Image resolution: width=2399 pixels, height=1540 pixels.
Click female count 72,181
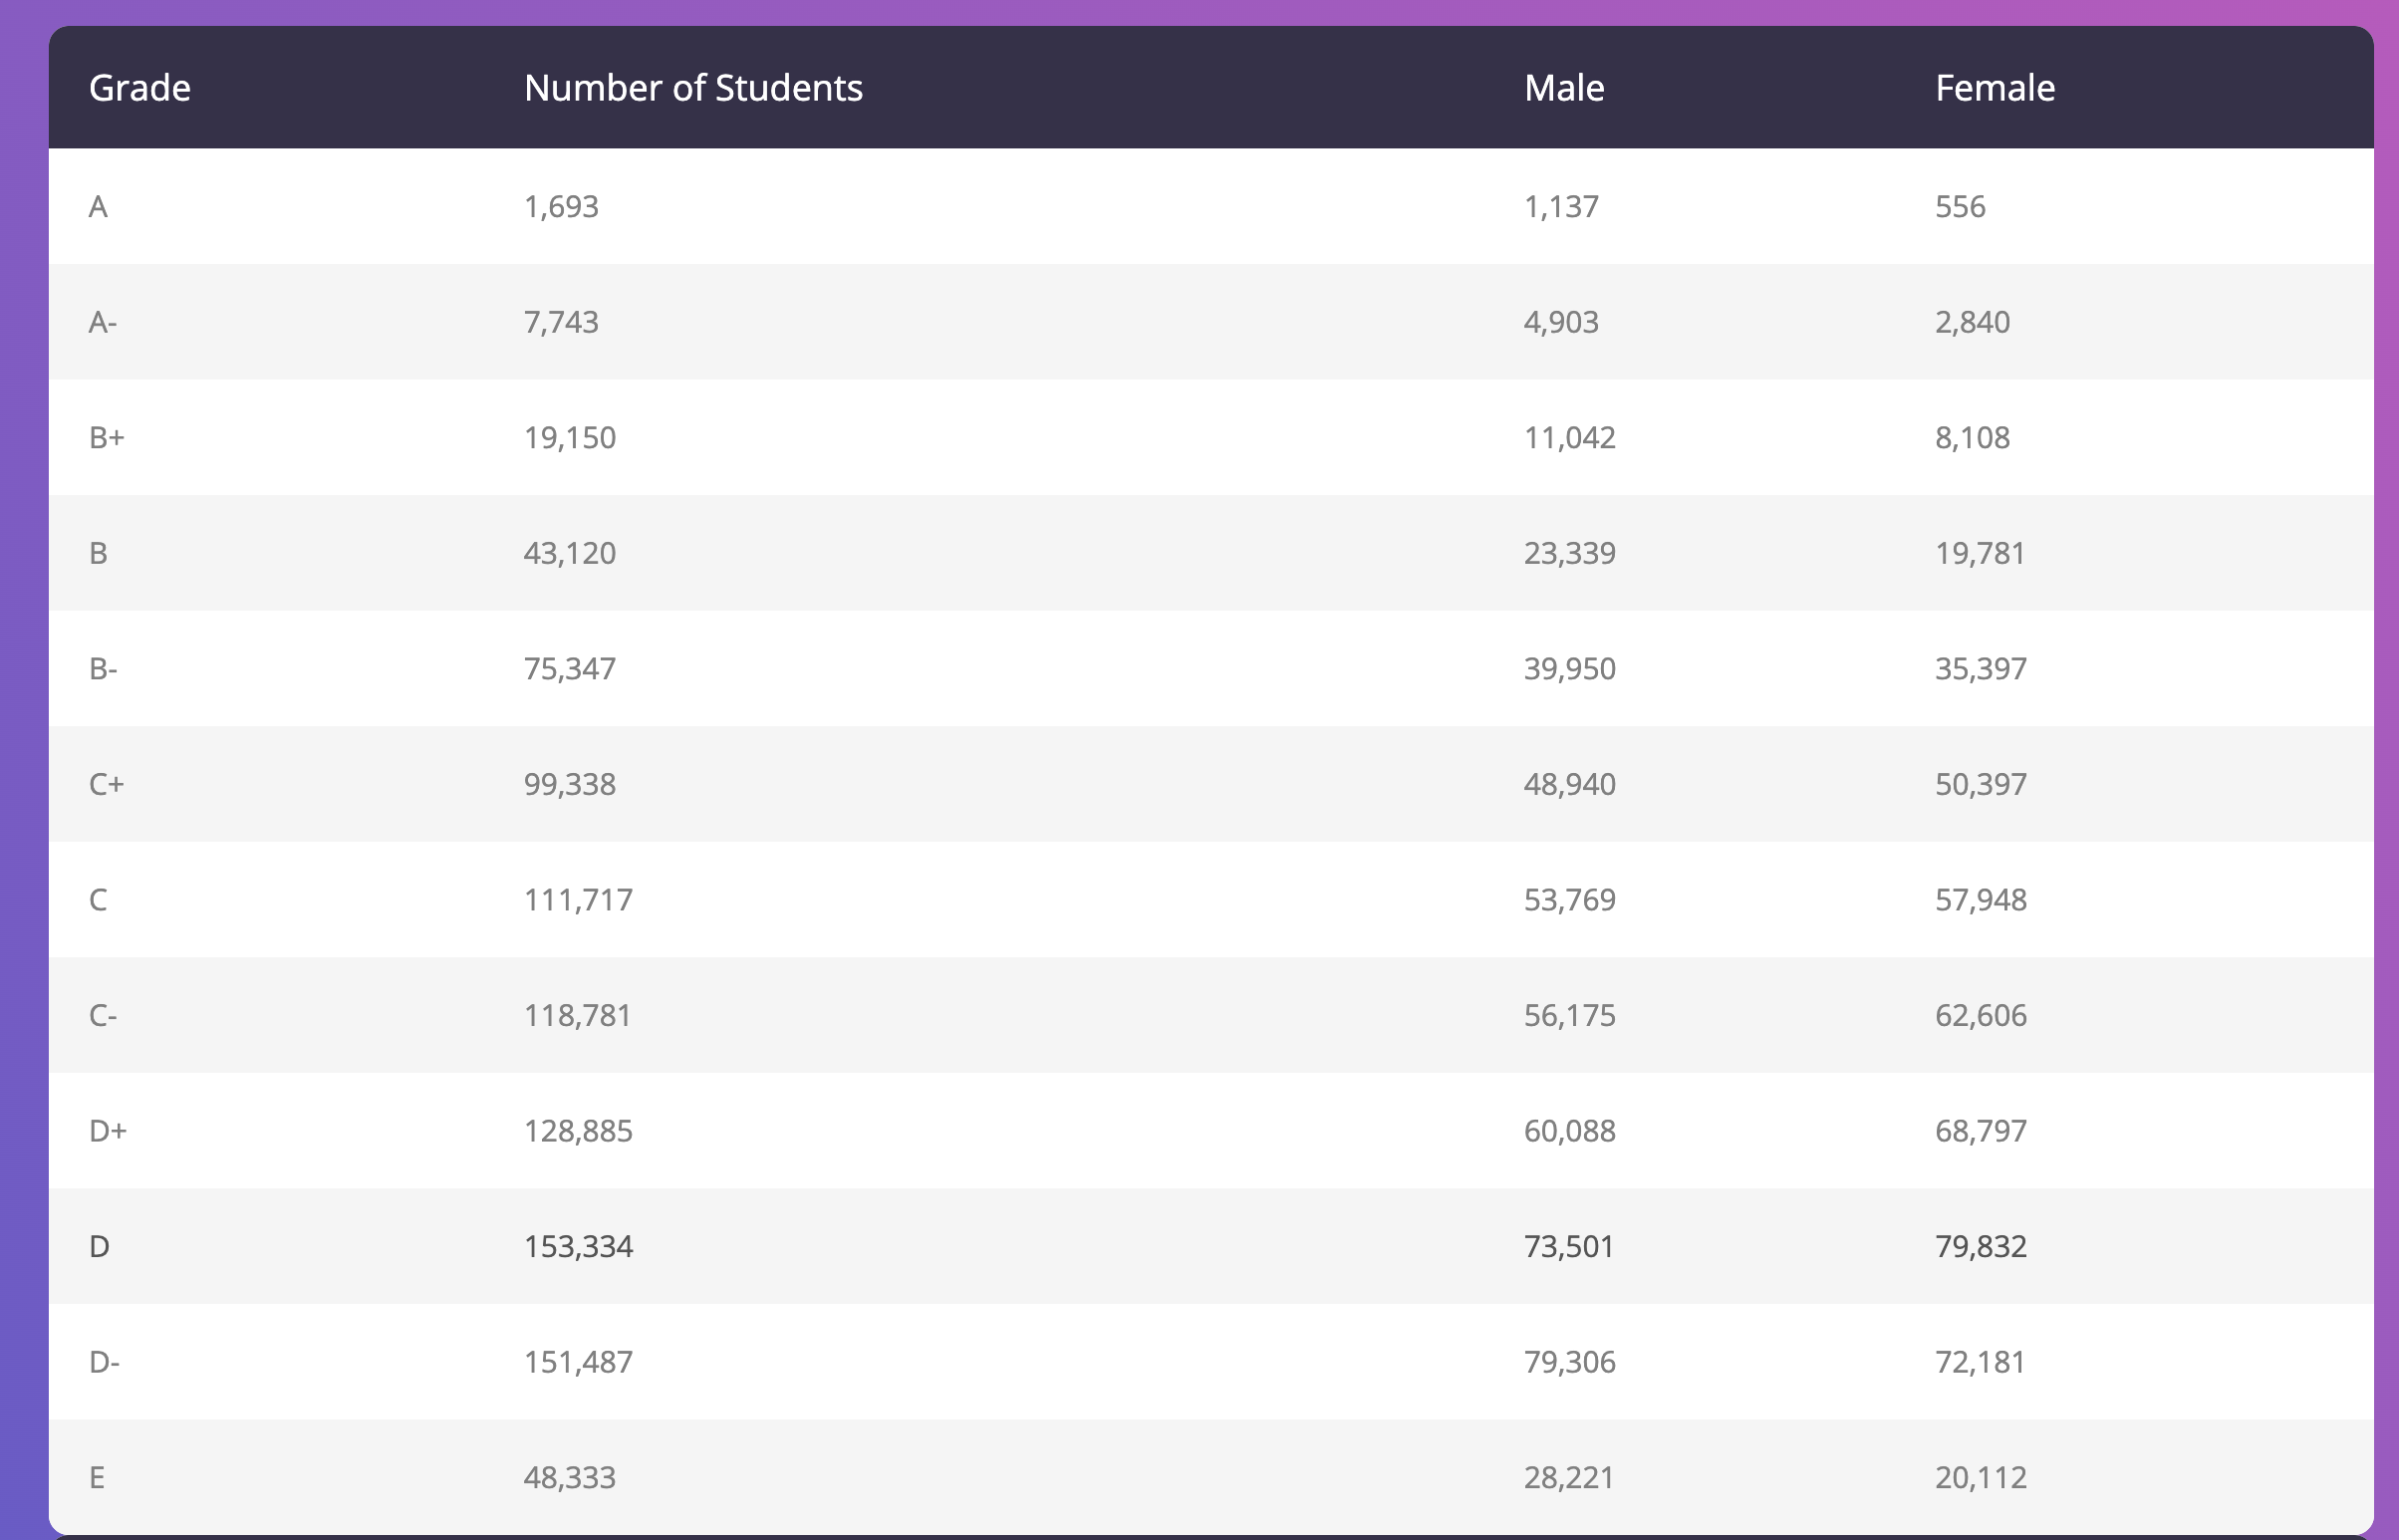(1980, 1362)
